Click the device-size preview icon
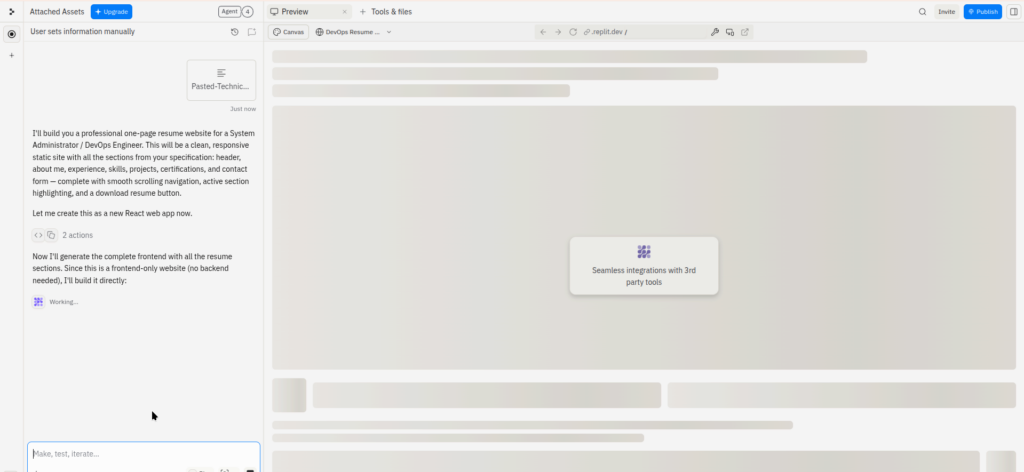1024x472 pixels. [x=730, y=32]
